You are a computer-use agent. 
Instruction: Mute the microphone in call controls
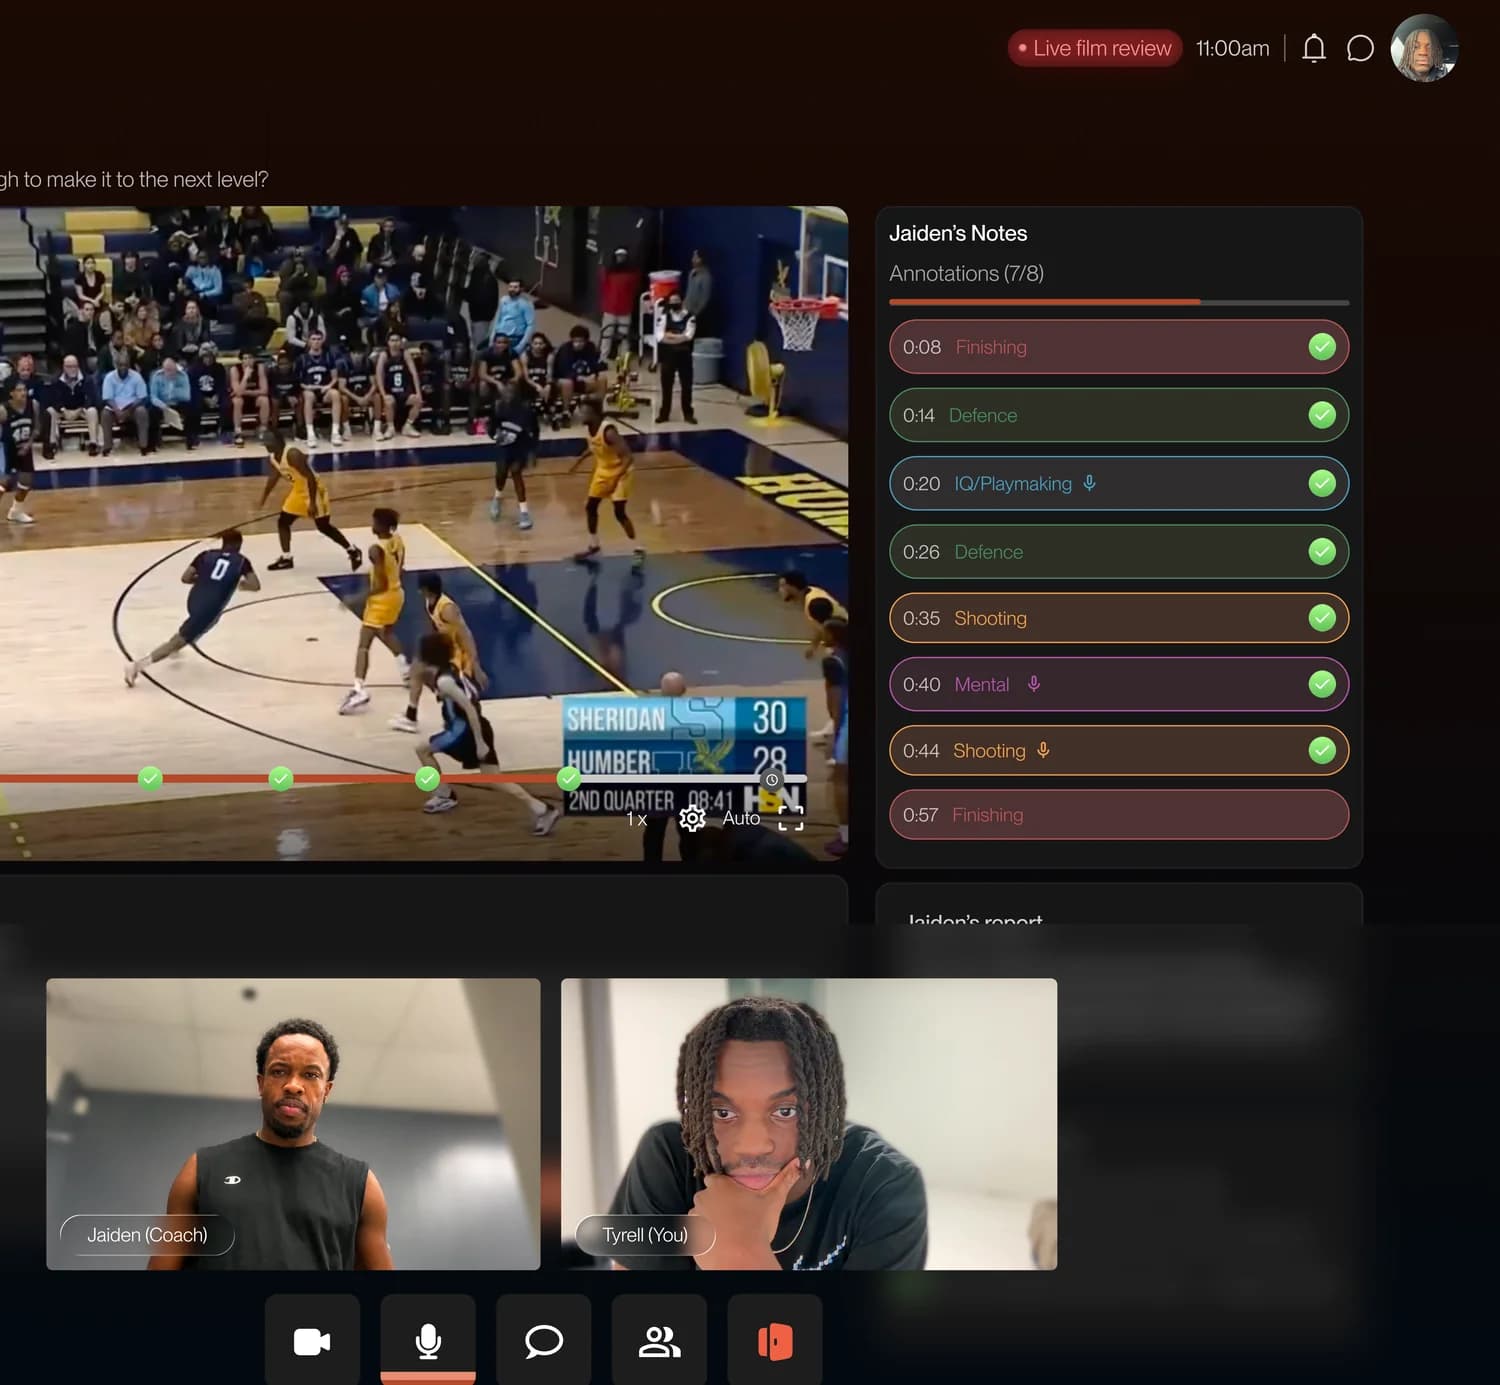428,1341
